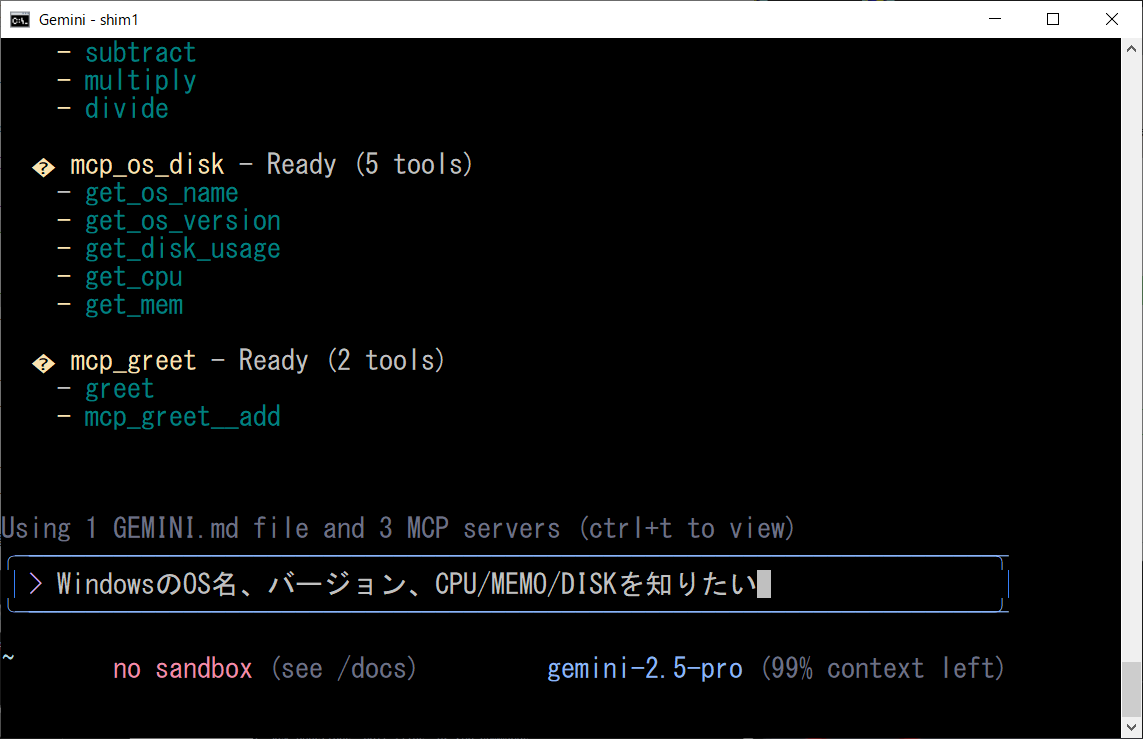Maximize the Gemini terminal window
This screenshot has height=739, width=1143.
pyautogui.click(x=1053, y=19)
